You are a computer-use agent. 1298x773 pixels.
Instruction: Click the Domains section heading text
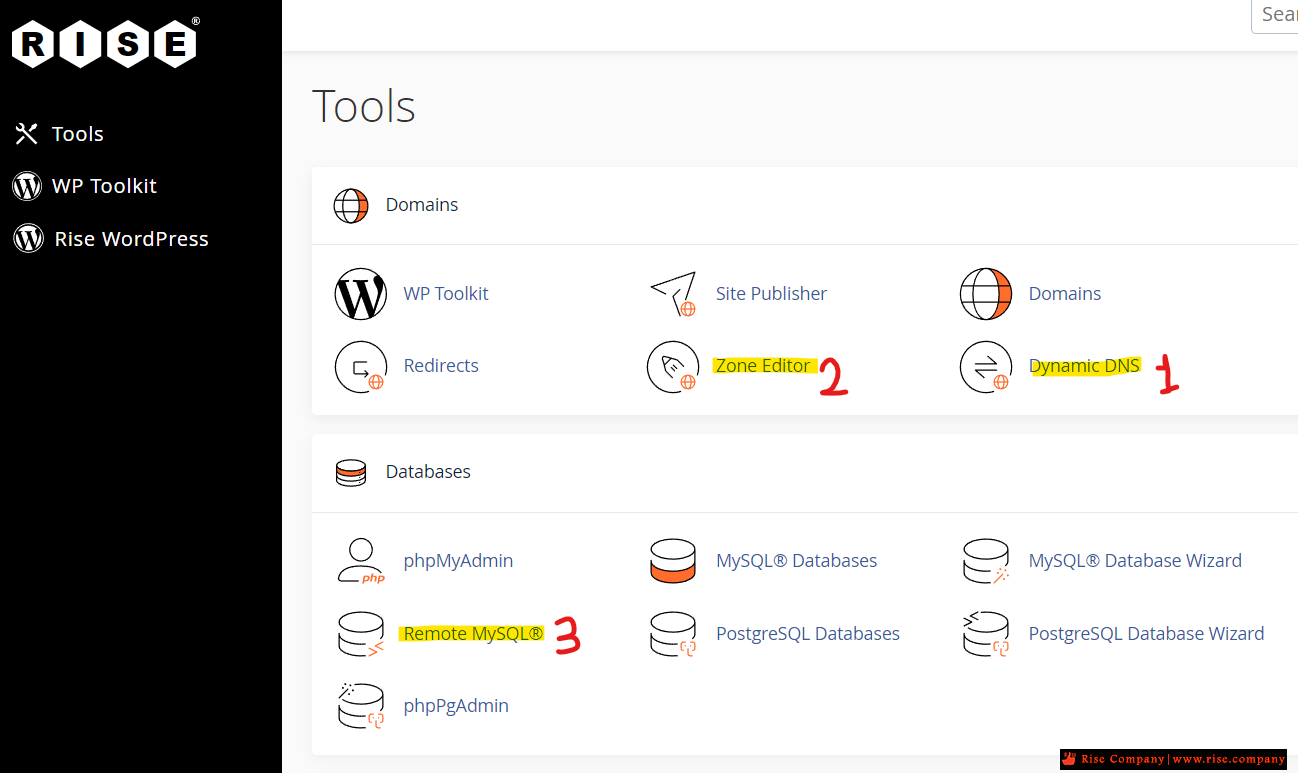[x=422, y=205]
